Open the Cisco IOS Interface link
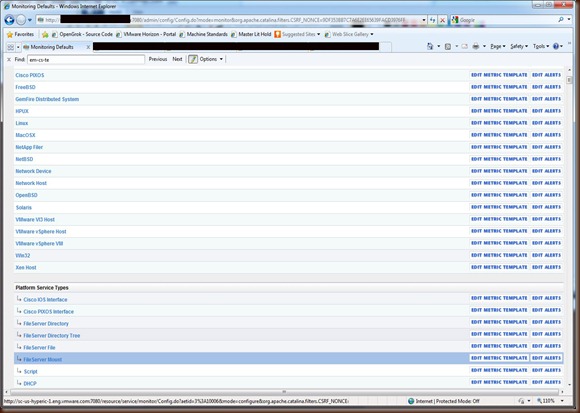Screen dimensions: 580x413 (45, 299)
